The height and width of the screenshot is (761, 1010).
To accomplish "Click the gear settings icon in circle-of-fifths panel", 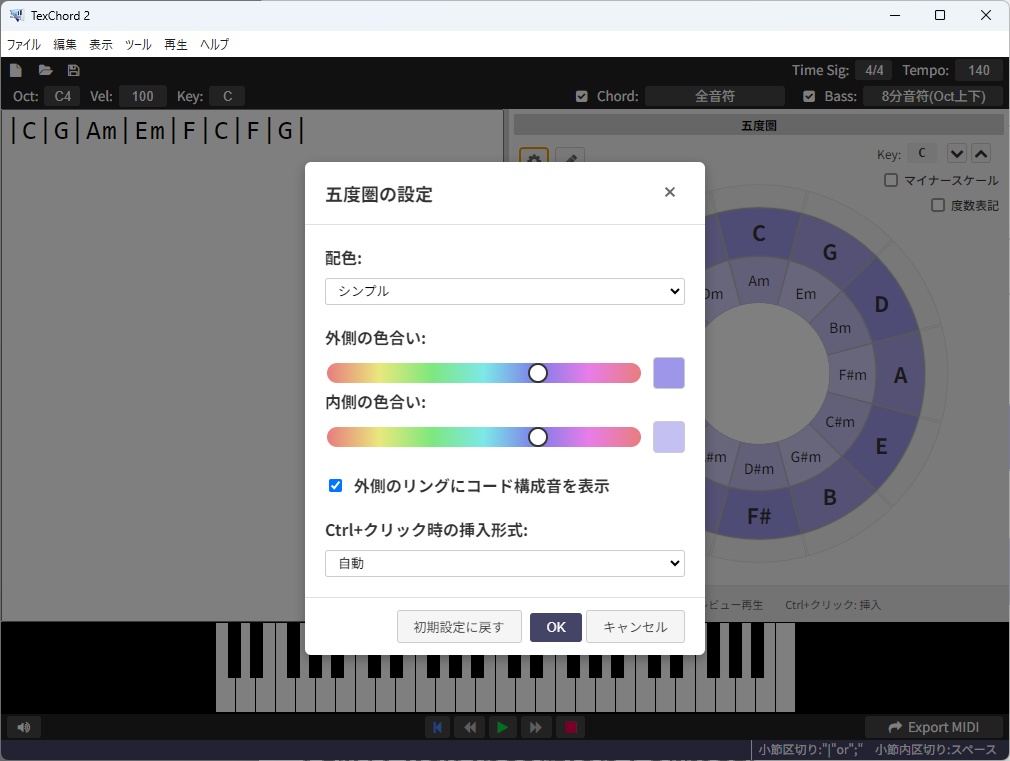I will 534,157.
